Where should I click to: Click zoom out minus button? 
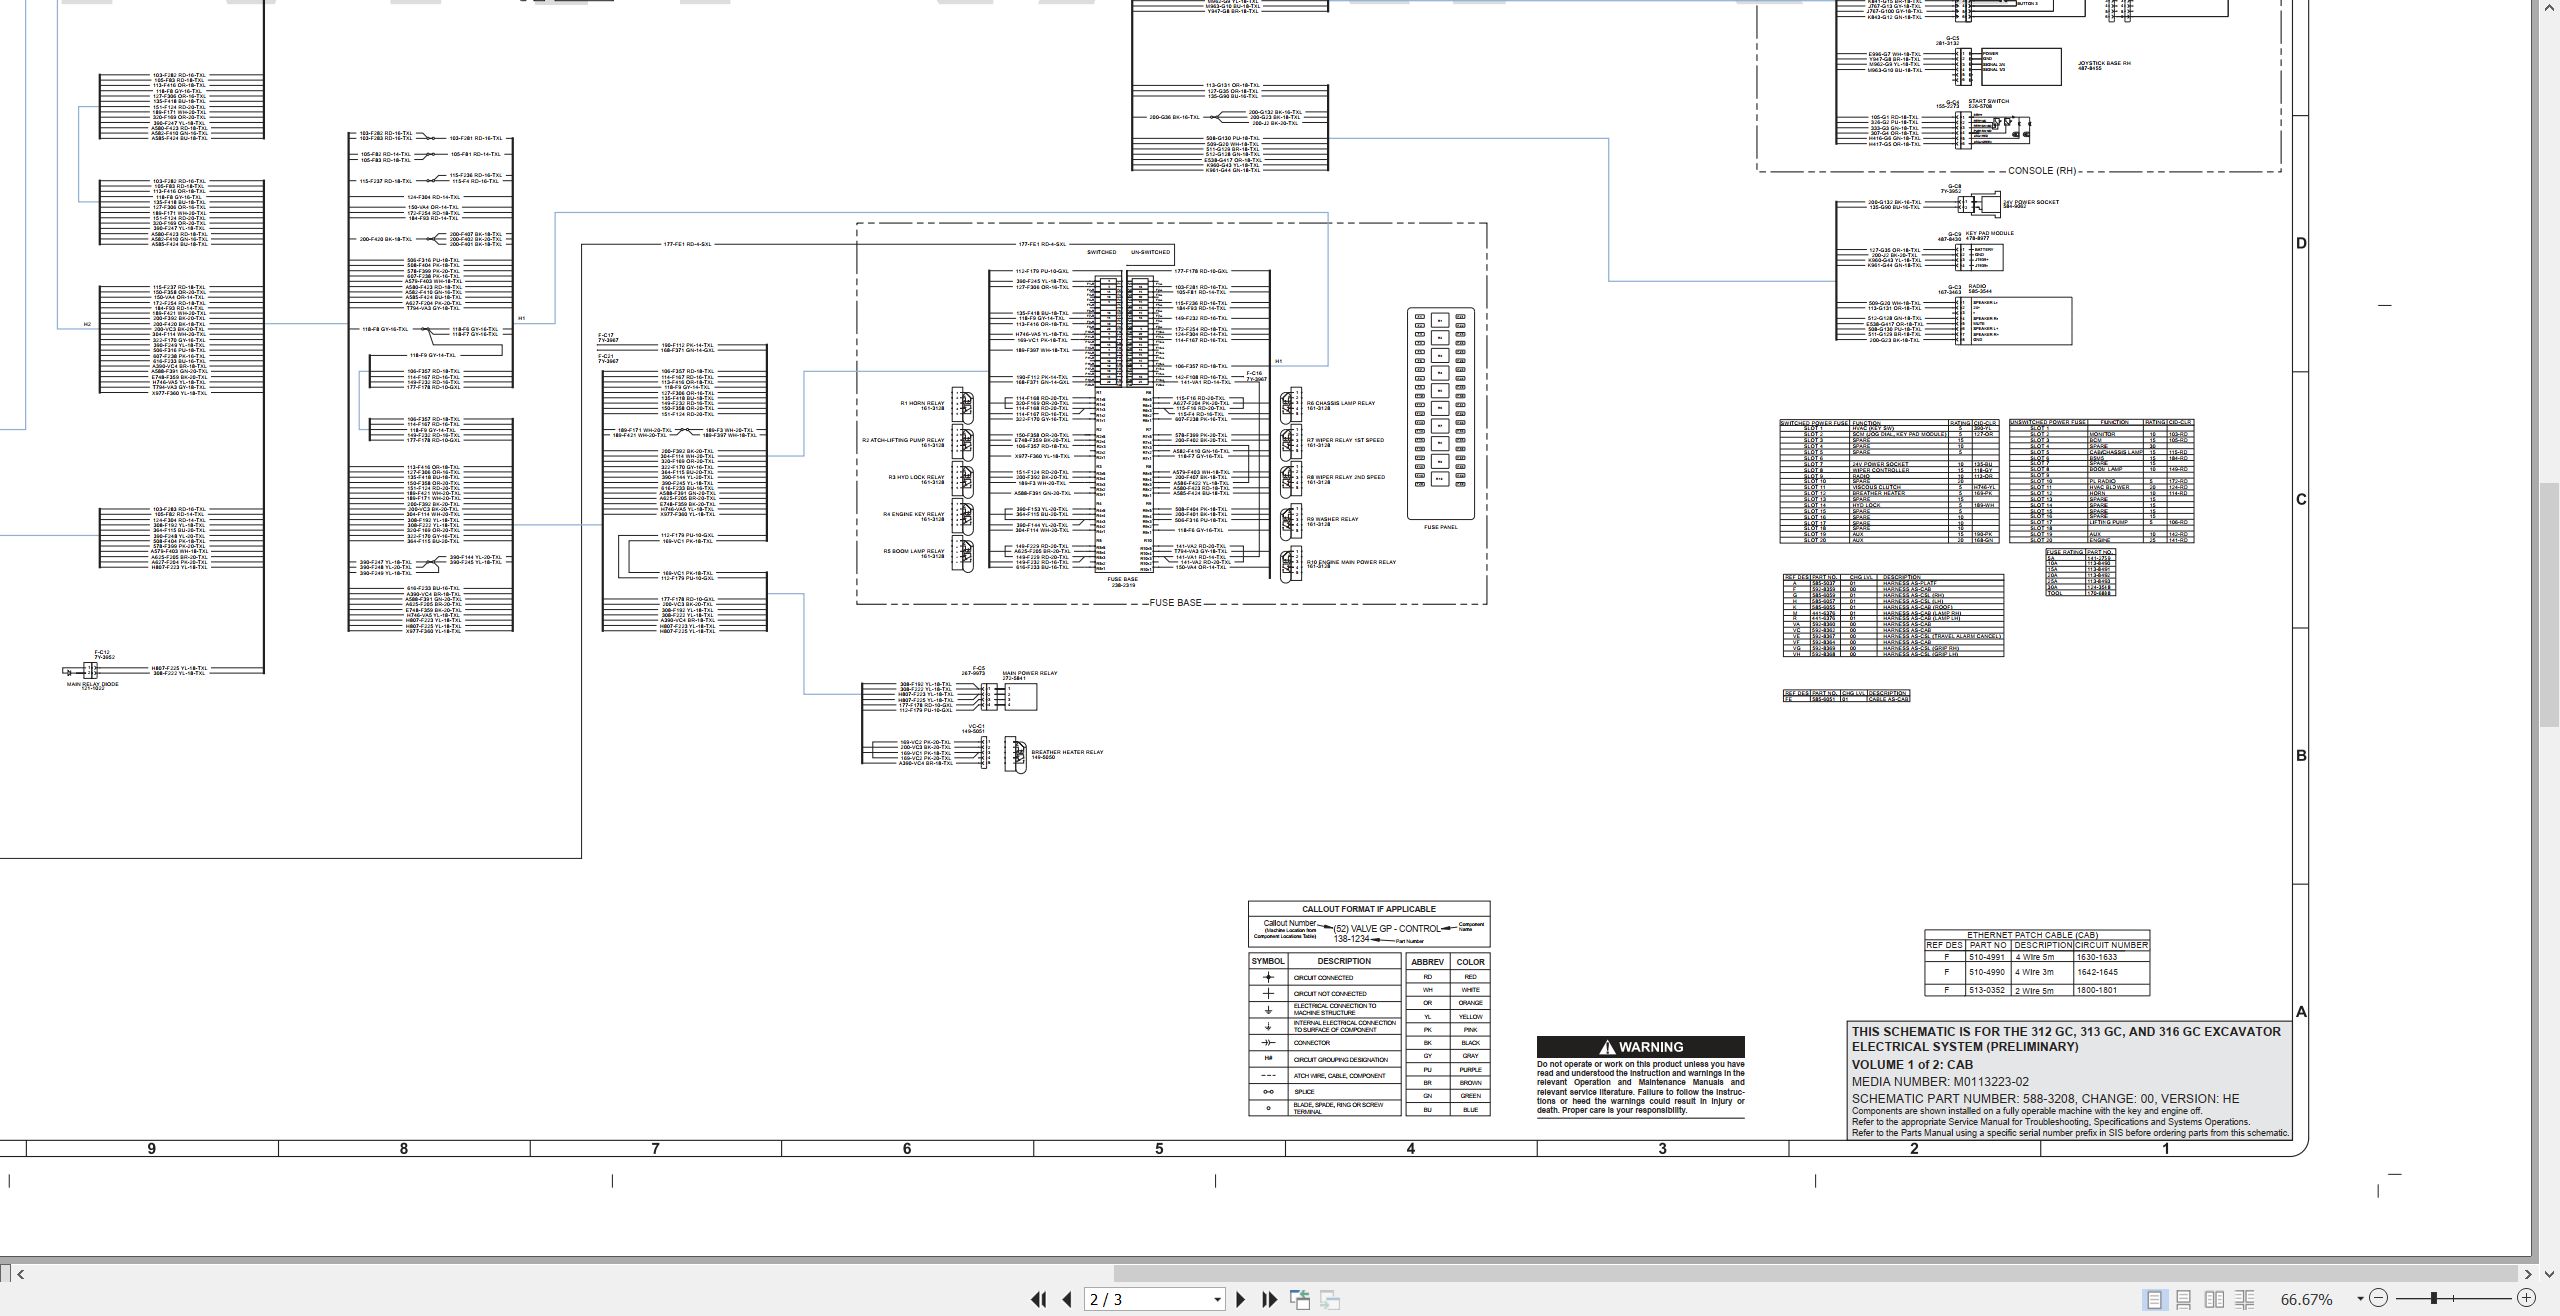[2379, 1298]
